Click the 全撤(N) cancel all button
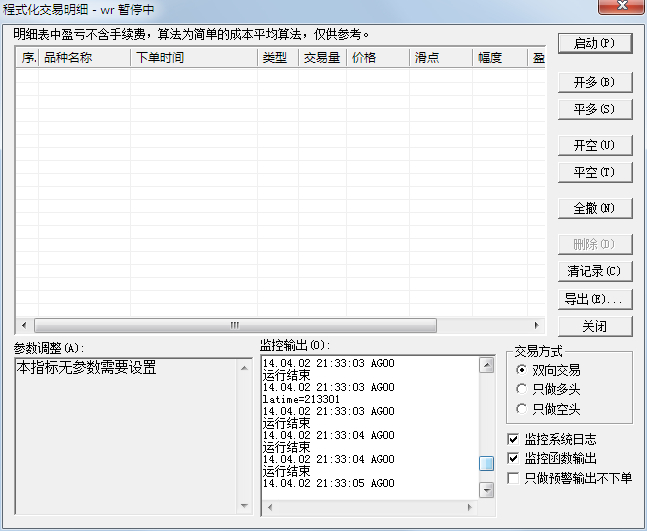Image resolution: width=647 pixels, height=531 pixels. 595,208
